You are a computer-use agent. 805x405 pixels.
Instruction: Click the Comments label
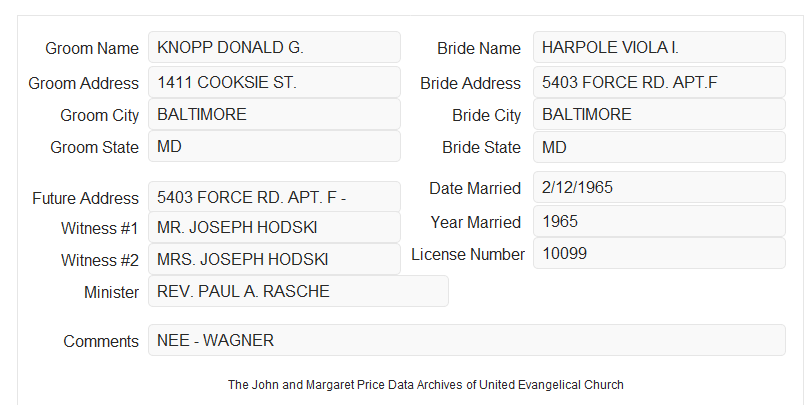(x=101, y=341)
